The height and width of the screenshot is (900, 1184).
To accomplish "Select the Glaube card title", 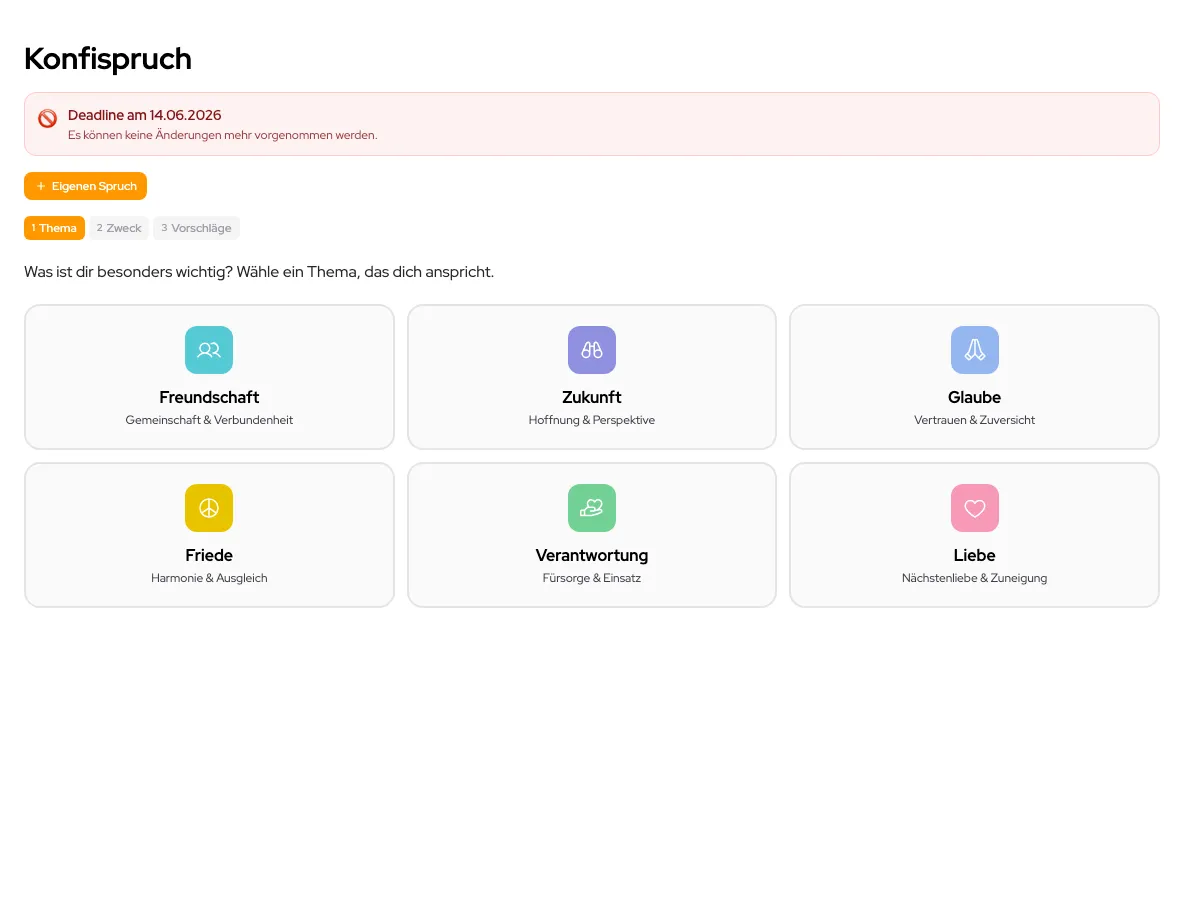I will [975, 397].
